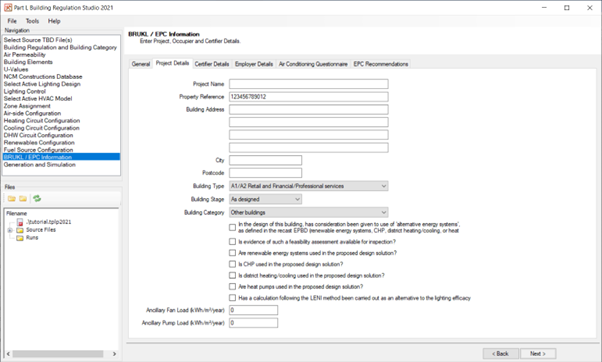
Task: Click the first Building Address field
Action: [308, 109]
